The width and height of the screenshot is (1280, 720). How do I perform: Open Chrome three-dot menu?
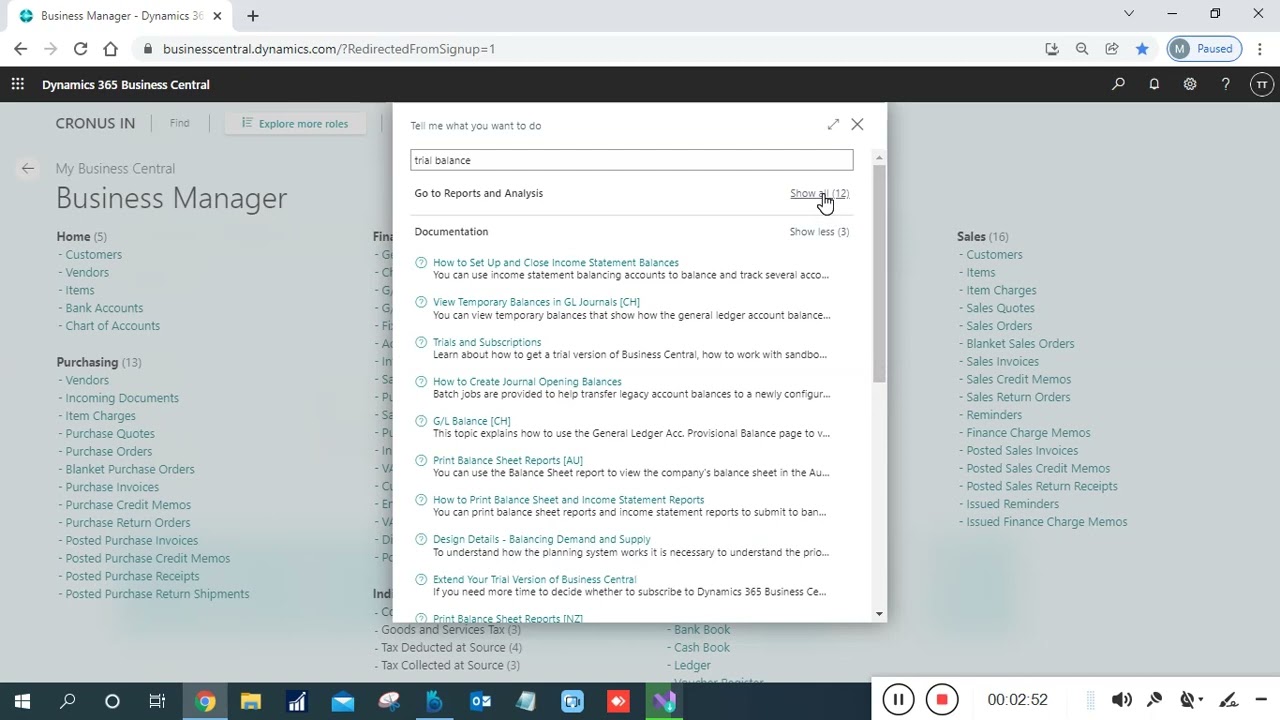tap(1260, 48)
